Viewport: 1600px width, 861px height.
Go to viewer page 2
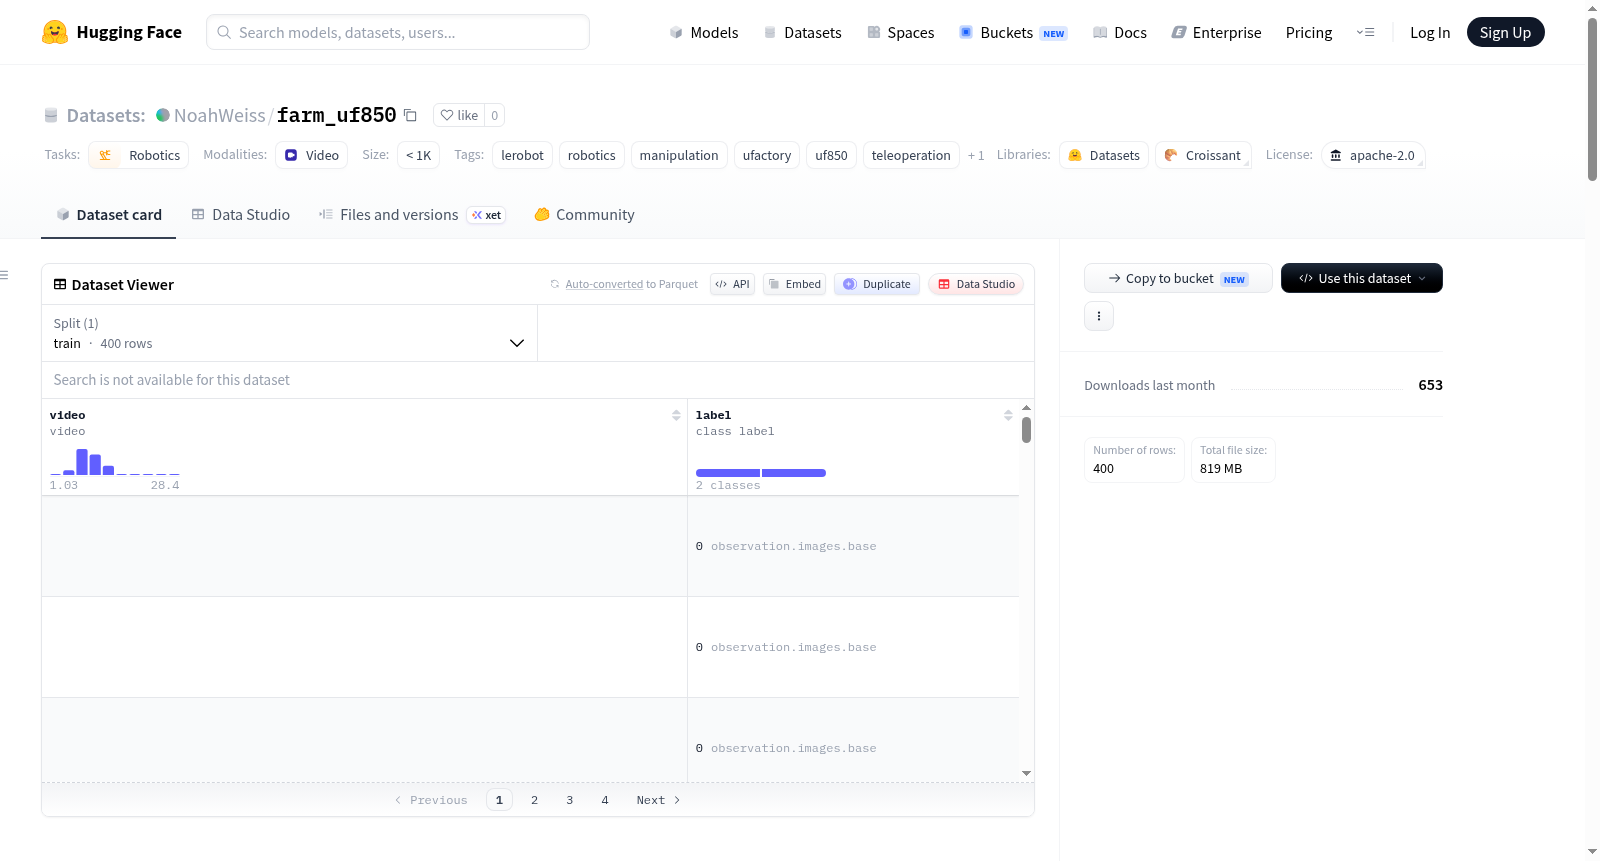tap(534, 800)
